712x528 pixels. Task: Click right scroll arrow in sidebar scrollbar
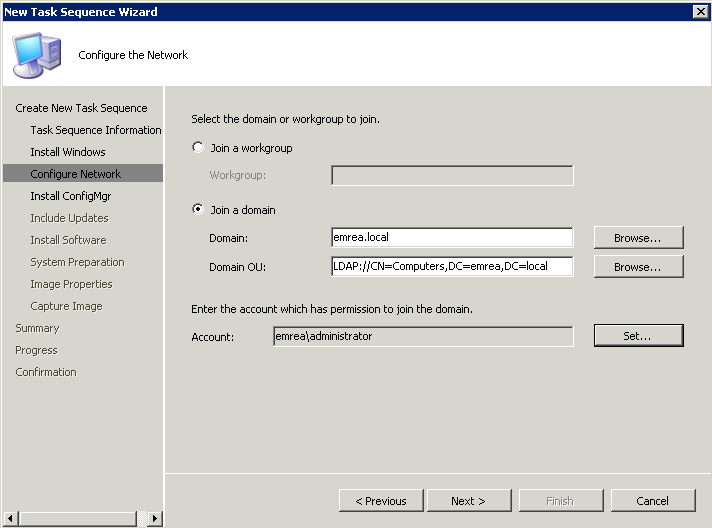[155, 518]
